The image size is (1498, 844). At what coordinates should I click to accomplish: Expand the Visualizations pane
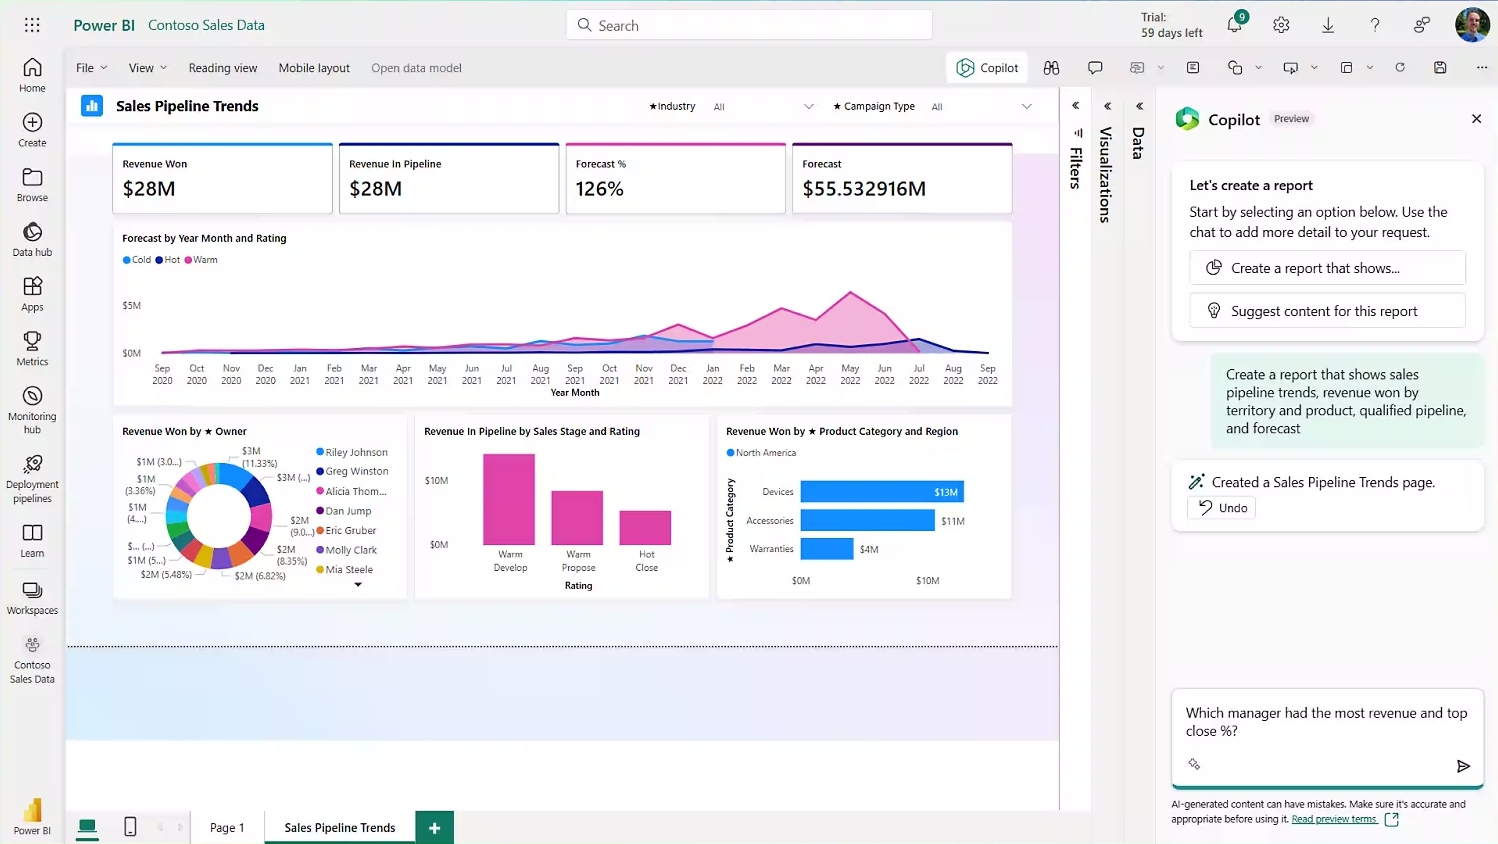point(1107,106)
